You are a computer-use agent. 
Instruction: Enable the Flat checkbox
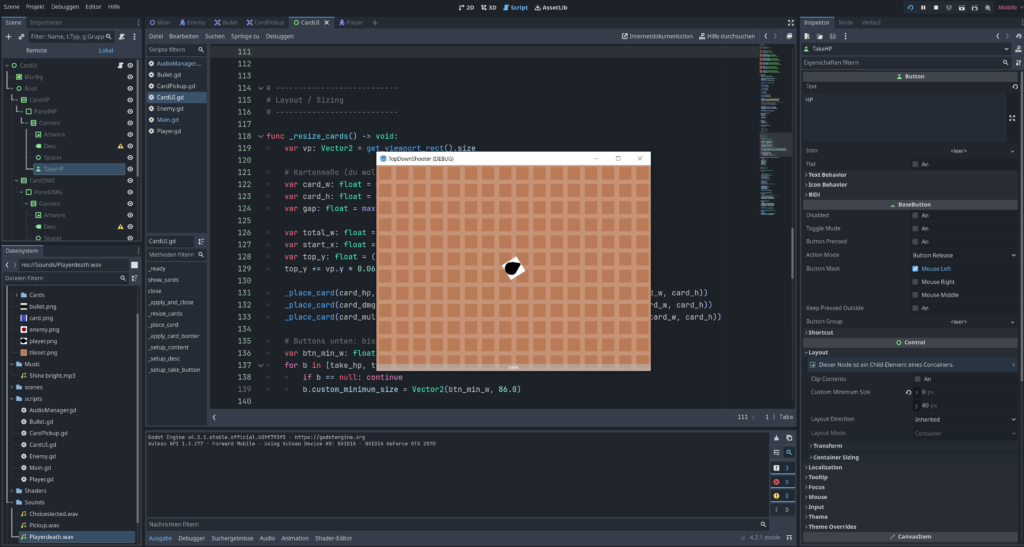click(915, 164)
